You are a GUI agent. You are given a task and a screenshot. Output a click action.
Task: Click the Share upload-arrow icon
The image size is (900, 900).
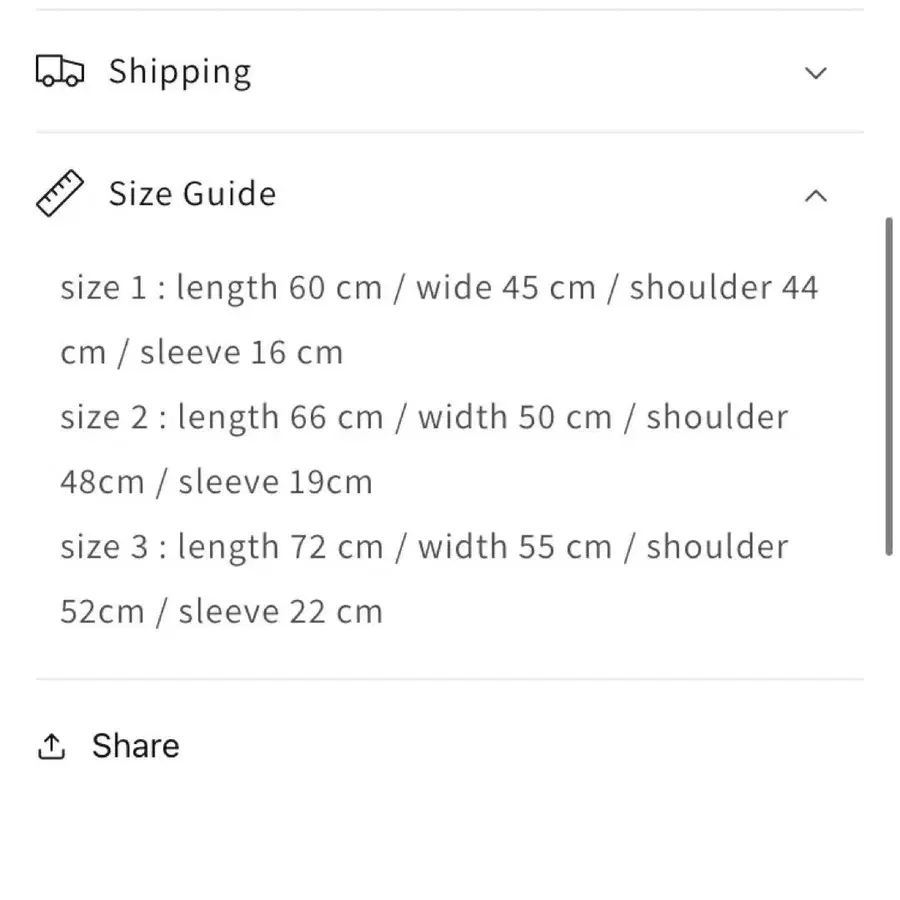[52, 746]
